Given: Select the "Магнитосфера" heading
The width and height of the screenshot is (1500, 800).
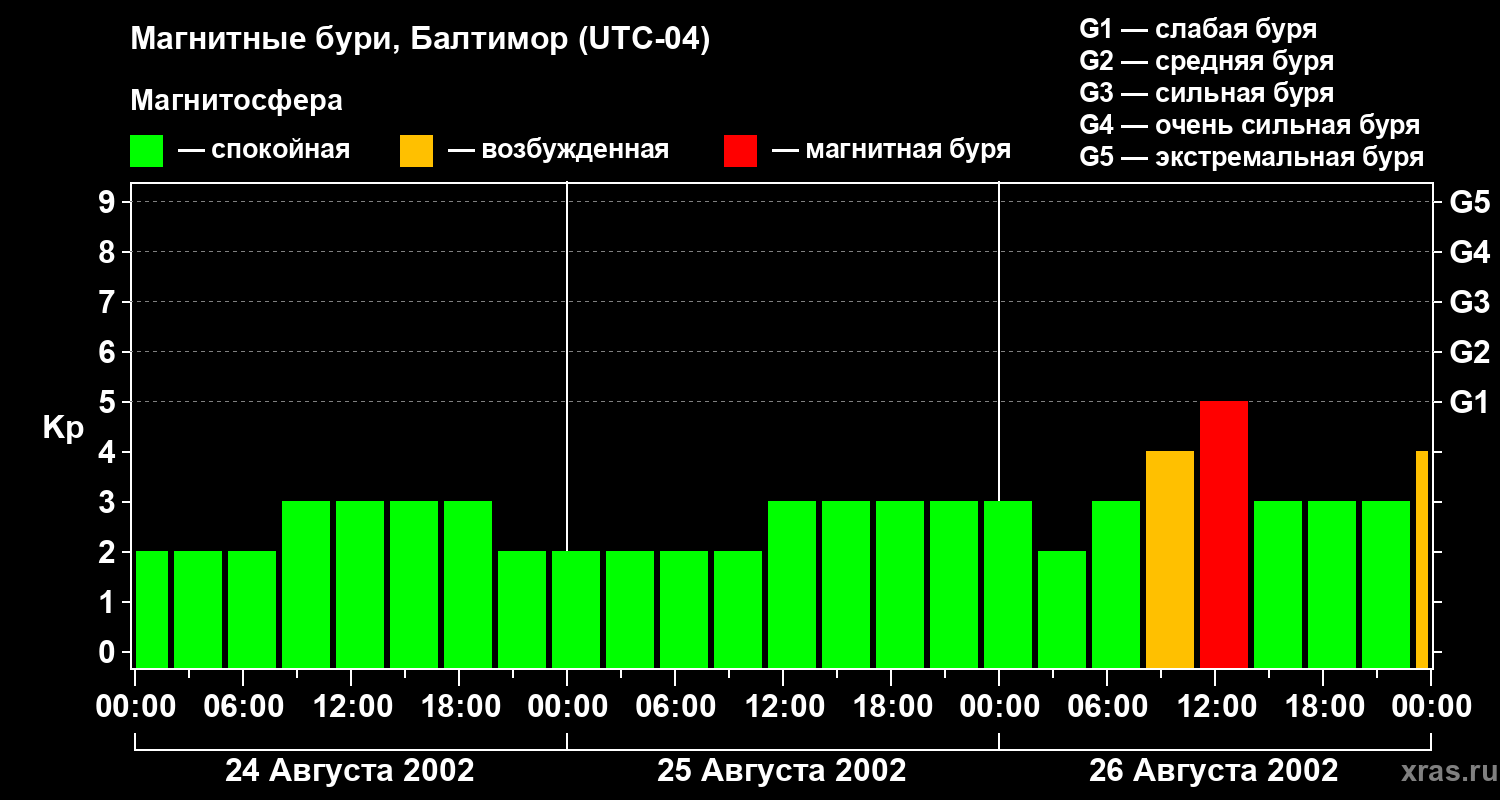Looking at the screenshot, I should (x=236, y=101).
